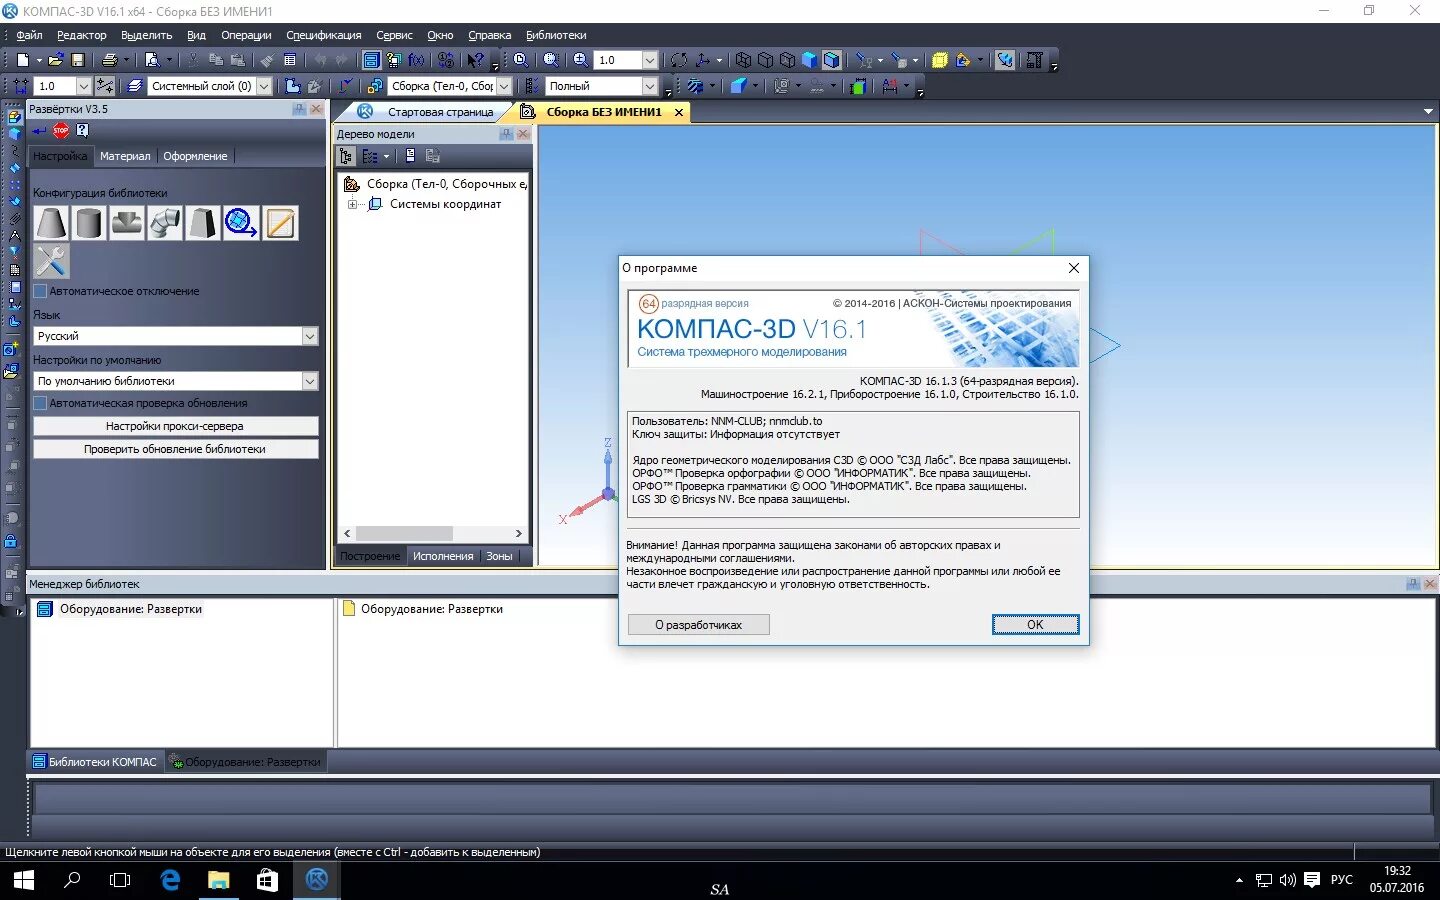Click the wrench and screwdriver settings icon
This screenshot has width=1440, height=900.
tap(51, 261)
